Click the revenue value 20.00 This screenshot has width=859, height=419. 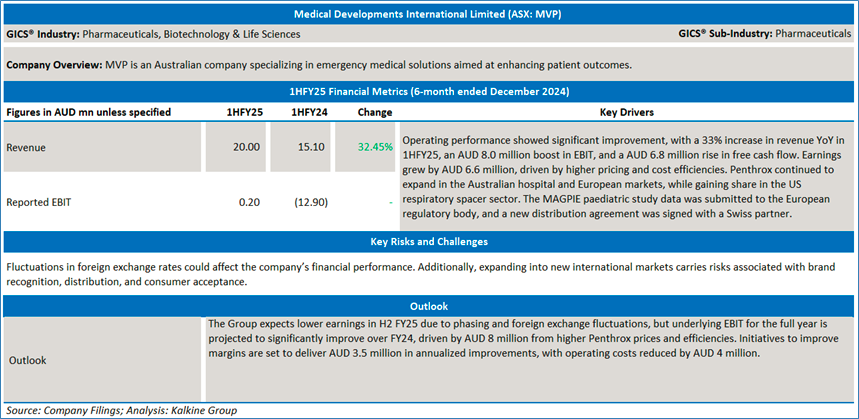pyautogui.click(x=248, y=147)
